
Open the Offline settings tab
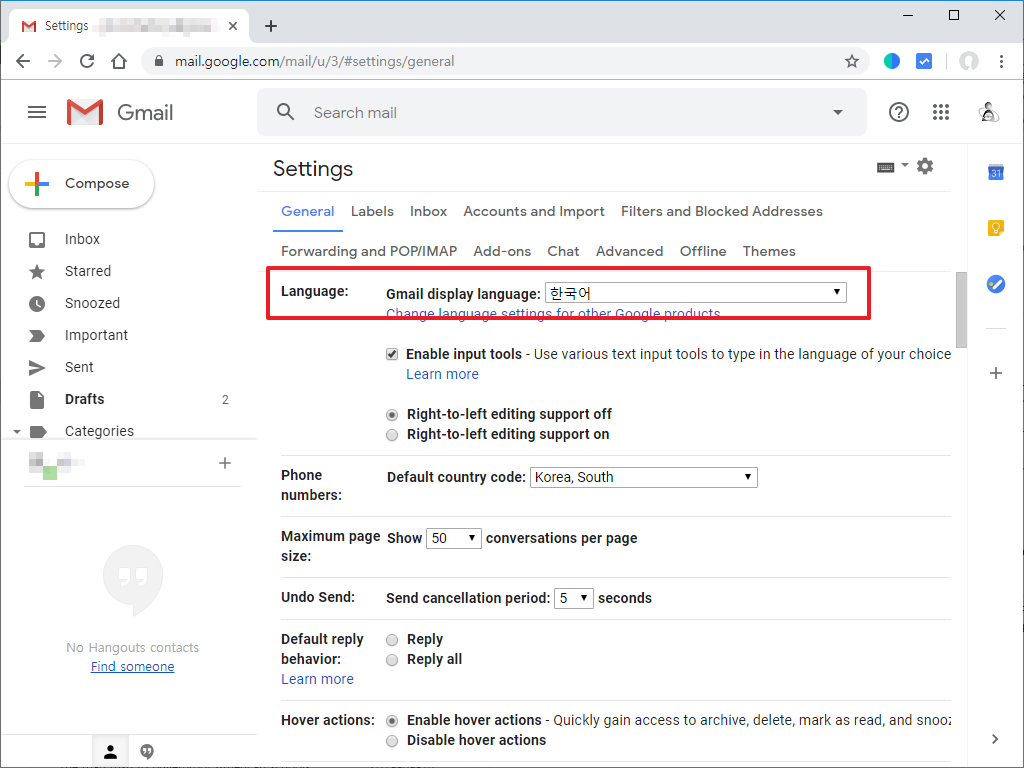click(x=703, y=251)
